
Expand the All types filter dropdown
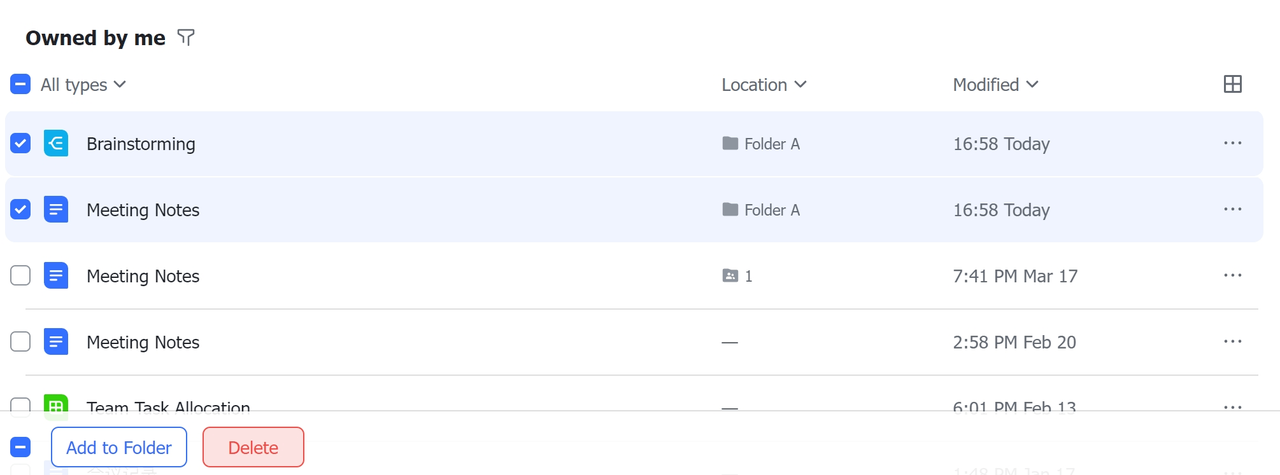pos(83,85)
